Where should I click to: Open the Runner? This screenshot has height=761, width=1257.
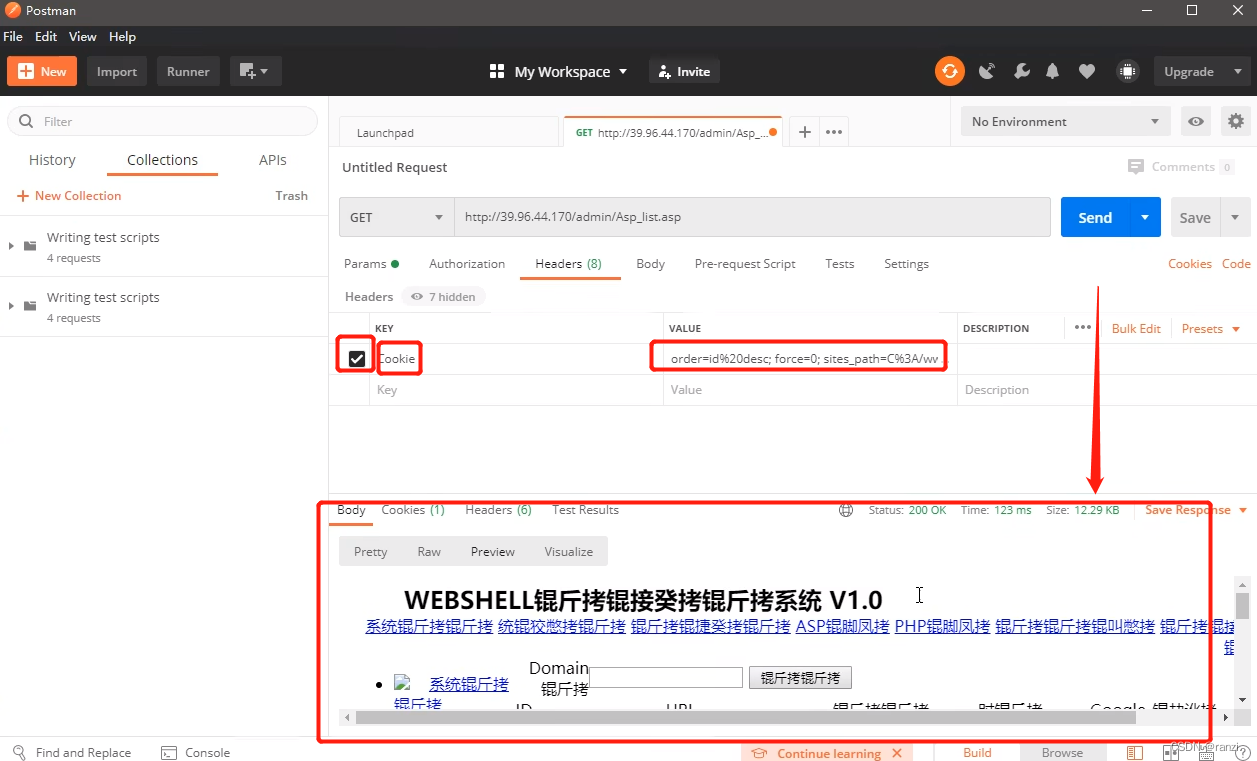click(188, 71)
